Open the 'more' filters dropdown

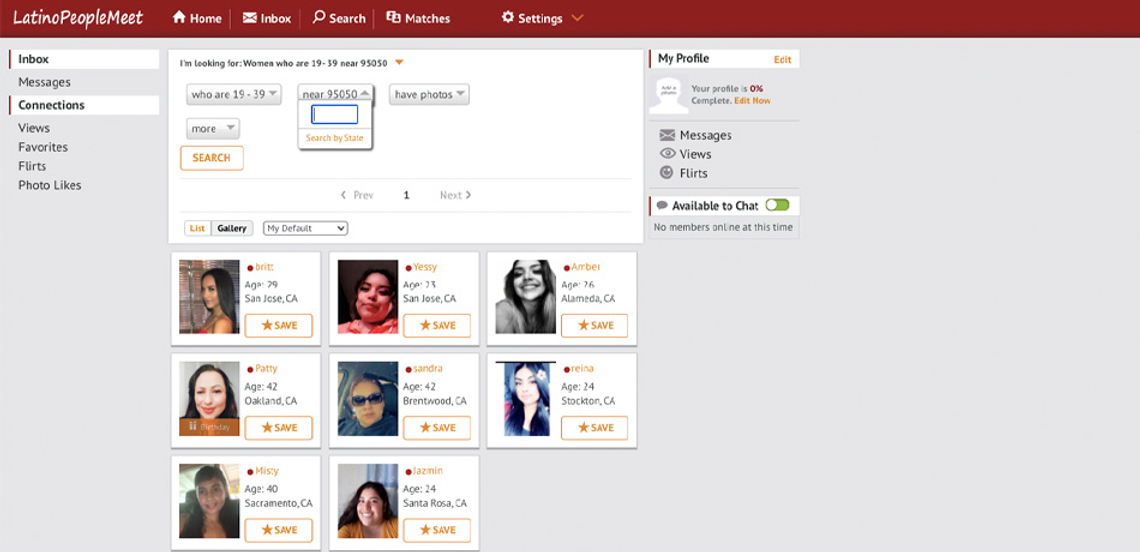click(x=213, y=129)
